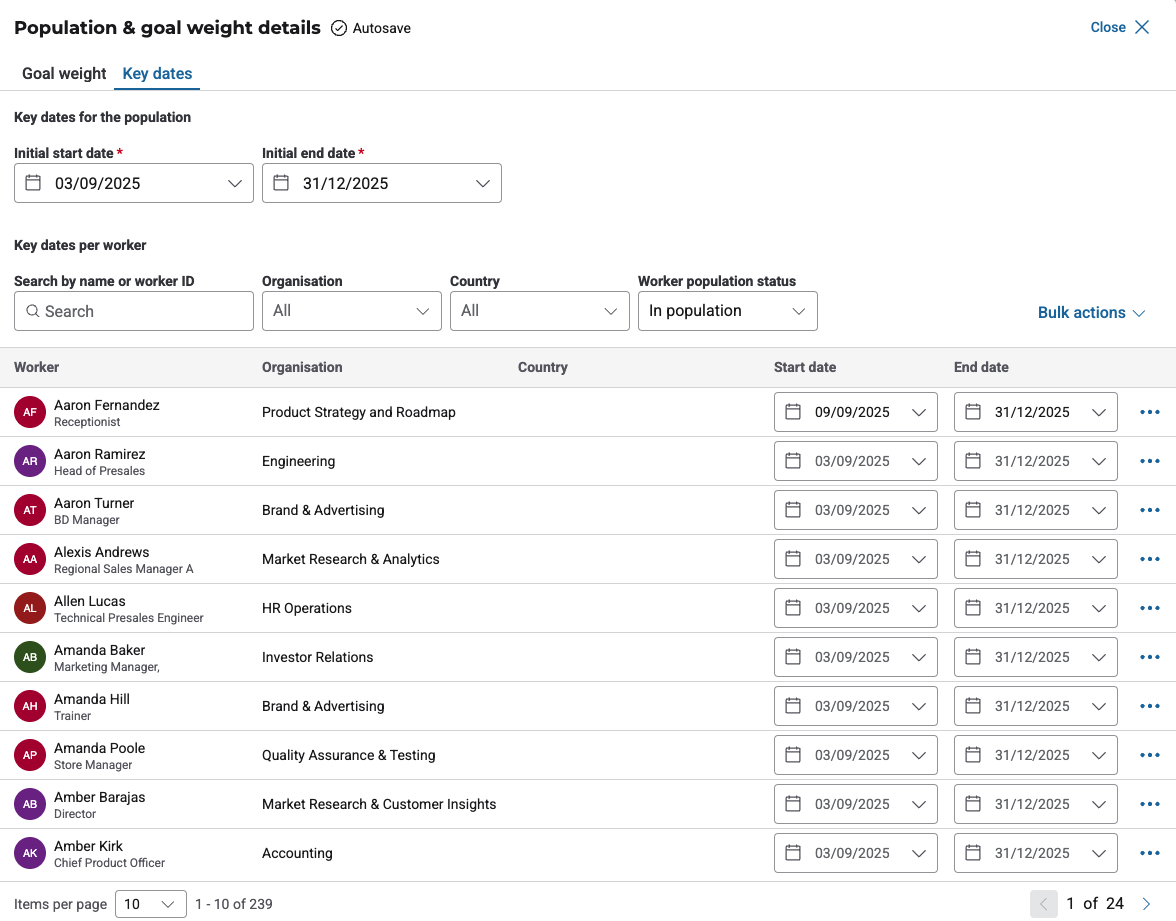Switch to the Goal weight tab

64,73
